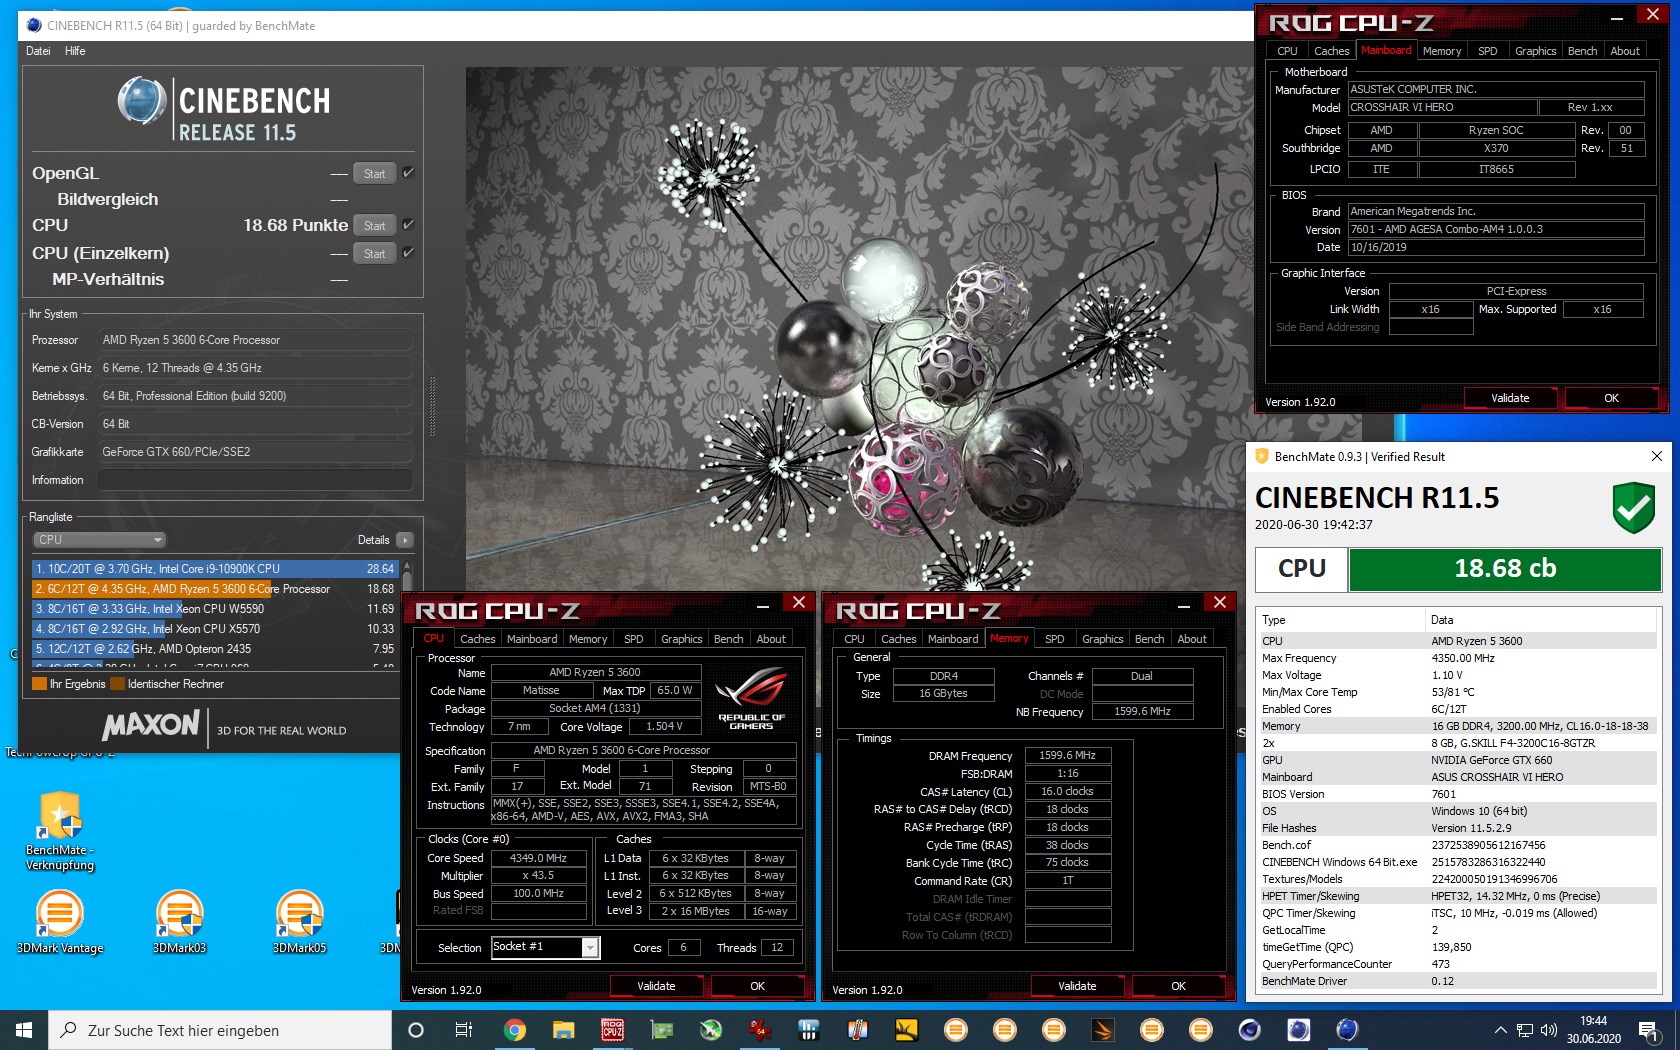The height and width of the screenshot is (1050, 1680).
Task: Click Validate in the CPU-Z CPU window
Action: tap(656, 986)
